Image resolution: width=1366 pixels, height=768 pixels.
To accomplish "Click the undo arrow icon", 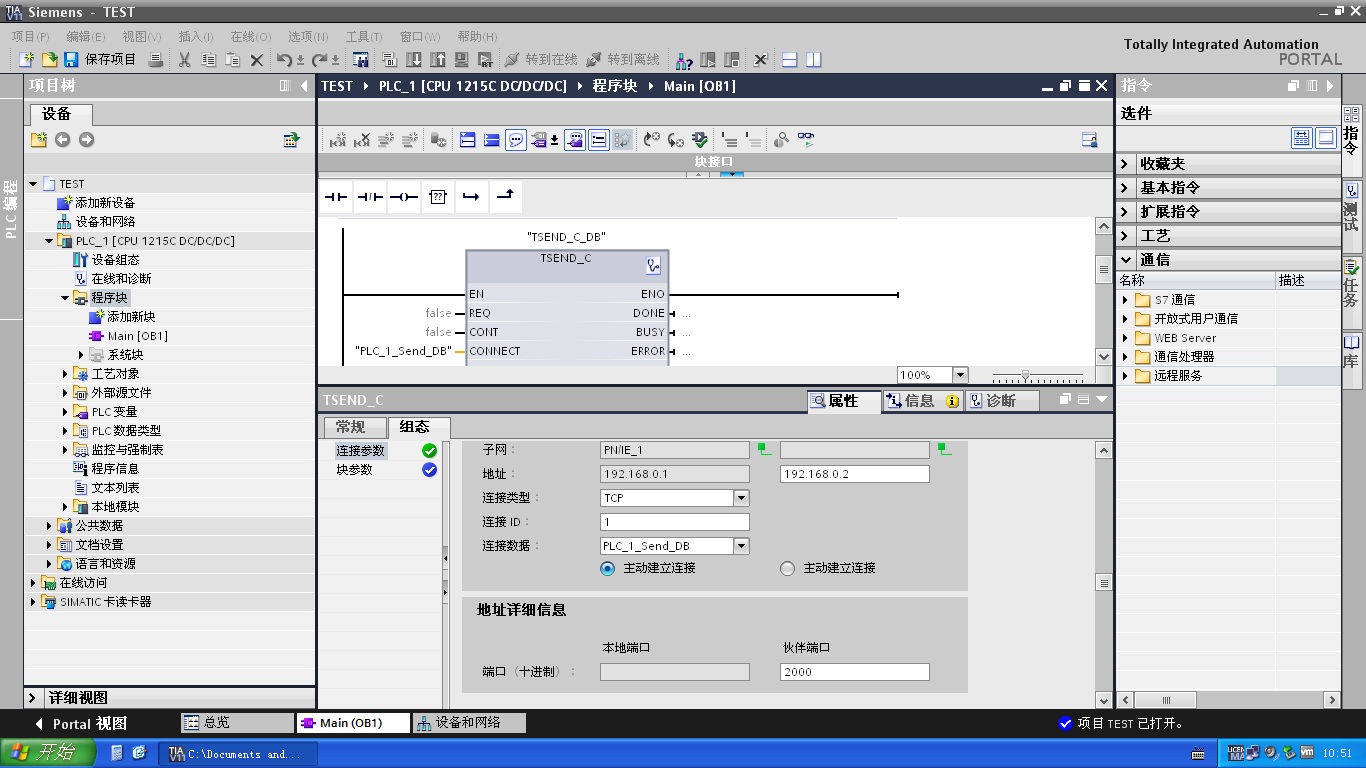I will (x=285, y=60).
